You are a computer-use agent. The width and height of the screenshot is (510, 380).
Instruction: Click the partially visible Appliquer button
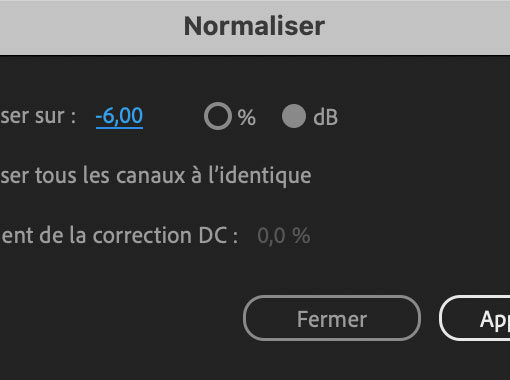coord(475,318)
